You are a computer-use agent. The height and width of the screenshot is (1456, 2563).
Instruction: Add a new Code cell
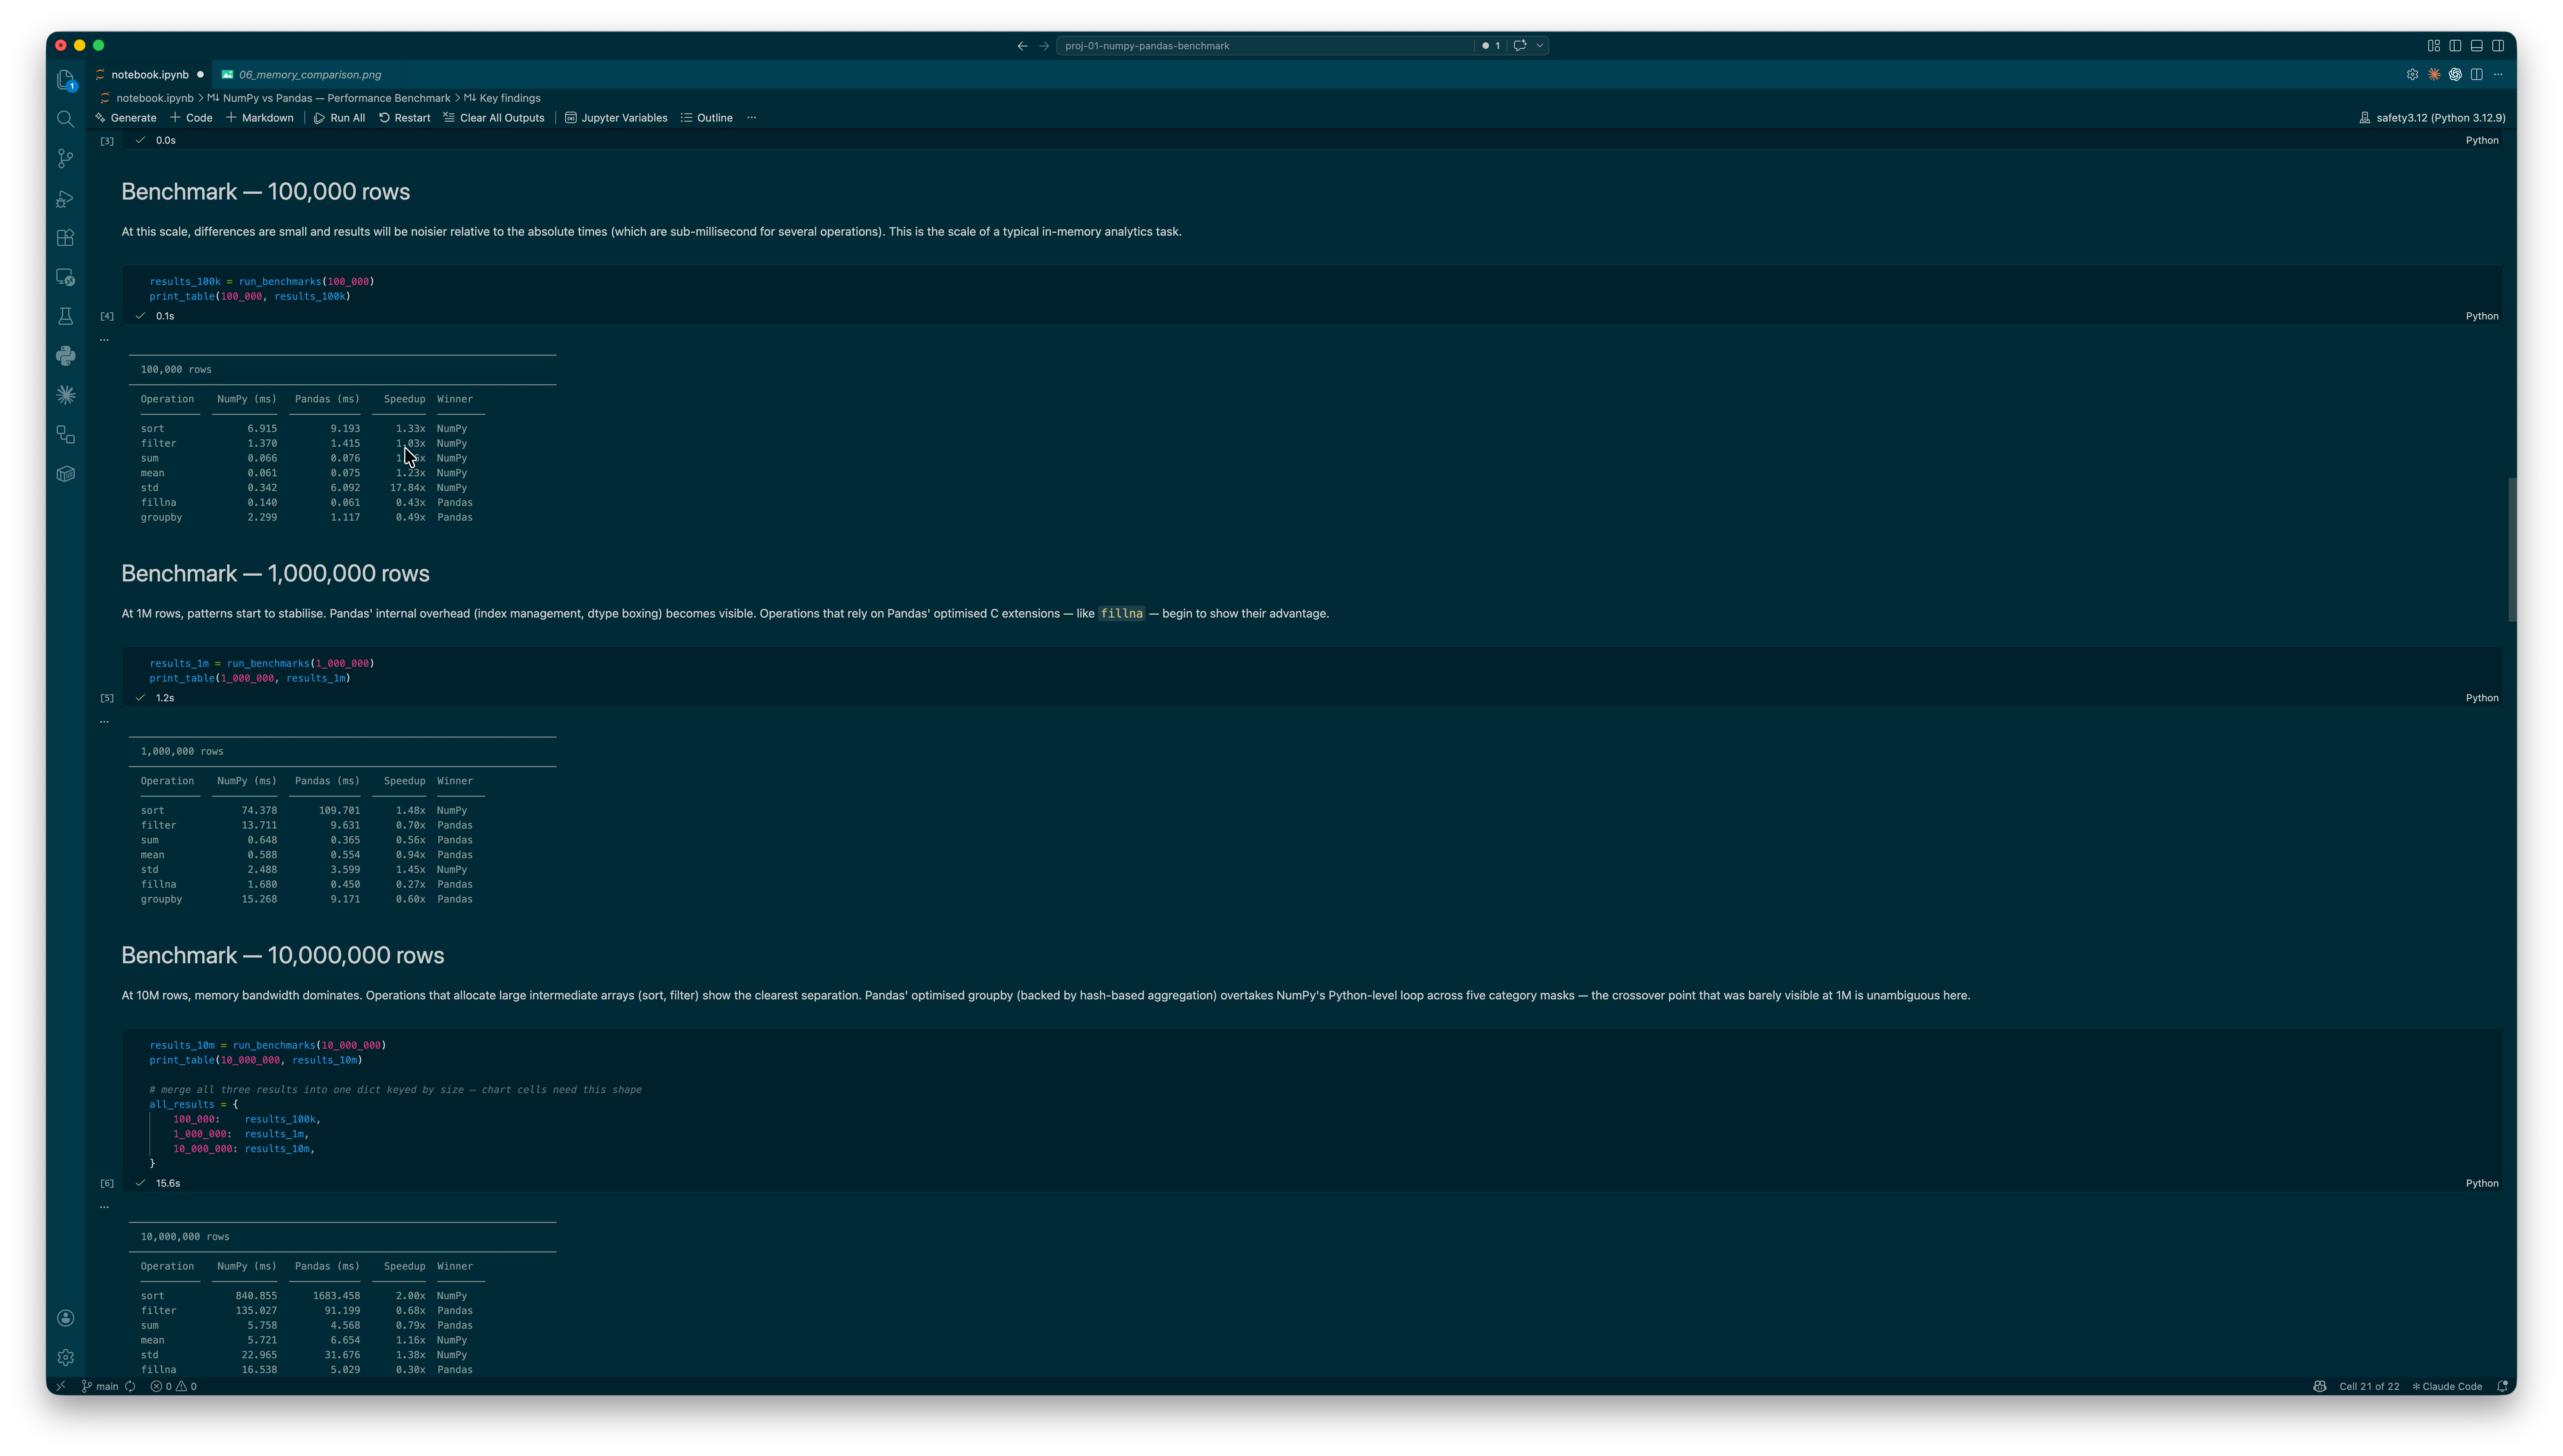click(191, 118)
